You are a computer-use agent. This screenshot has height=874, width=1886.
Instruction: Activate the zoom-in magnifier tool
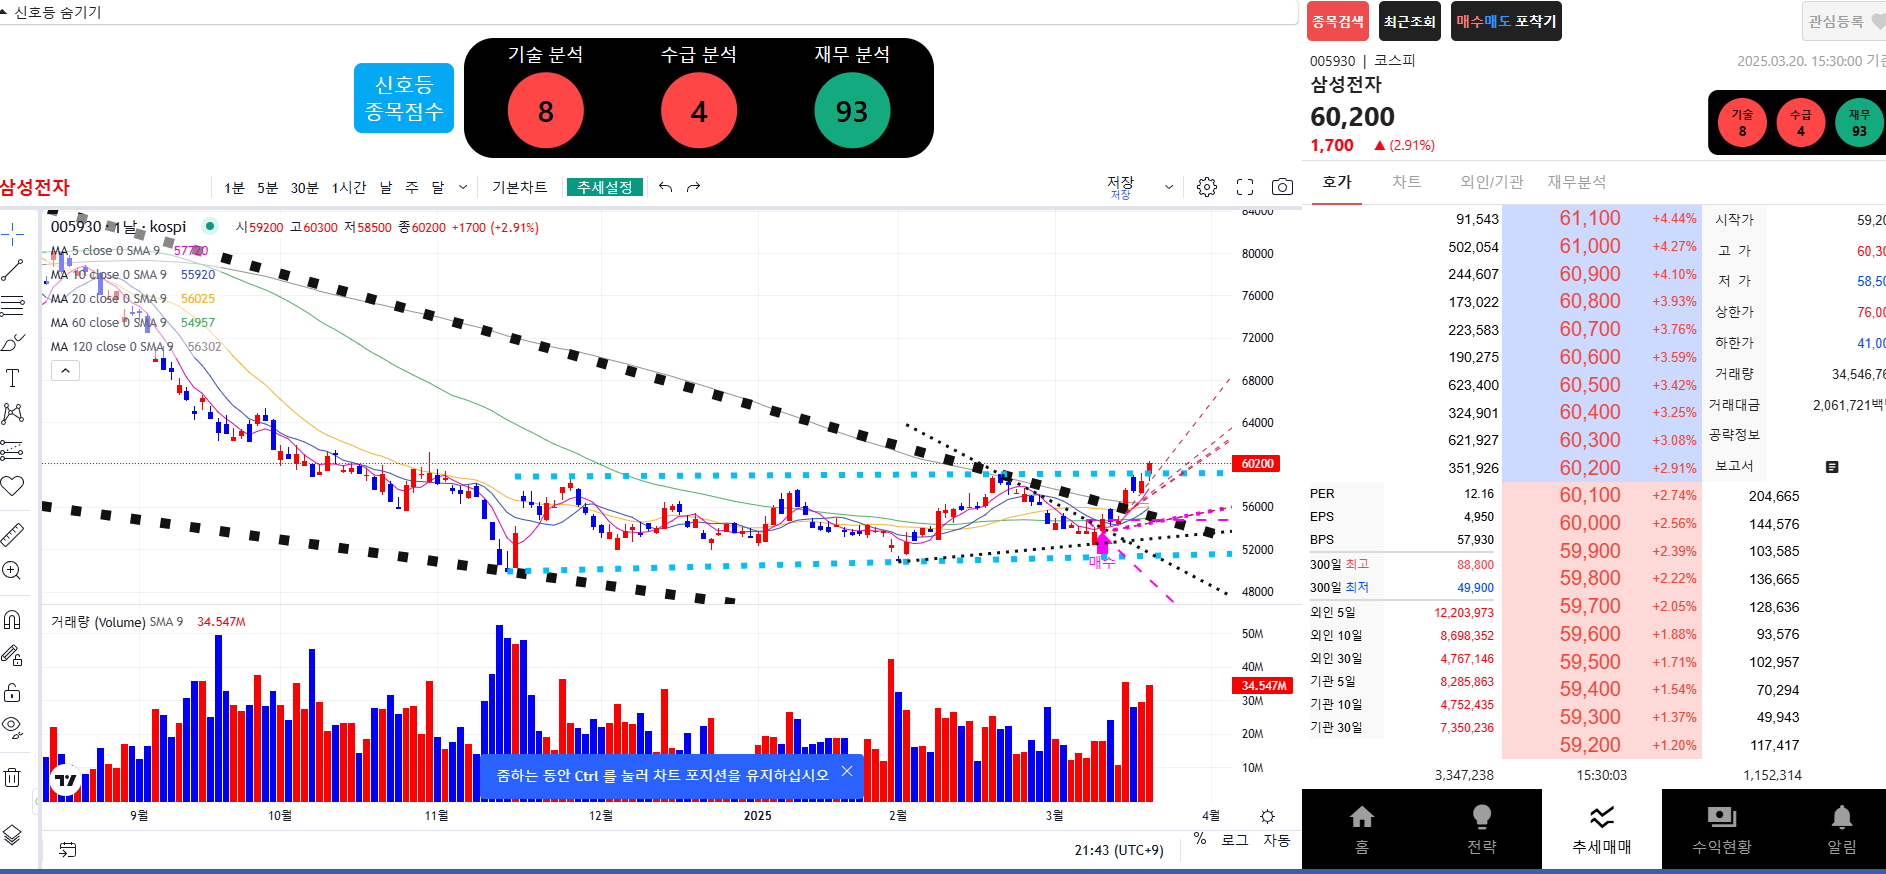(x=12, y=571)
